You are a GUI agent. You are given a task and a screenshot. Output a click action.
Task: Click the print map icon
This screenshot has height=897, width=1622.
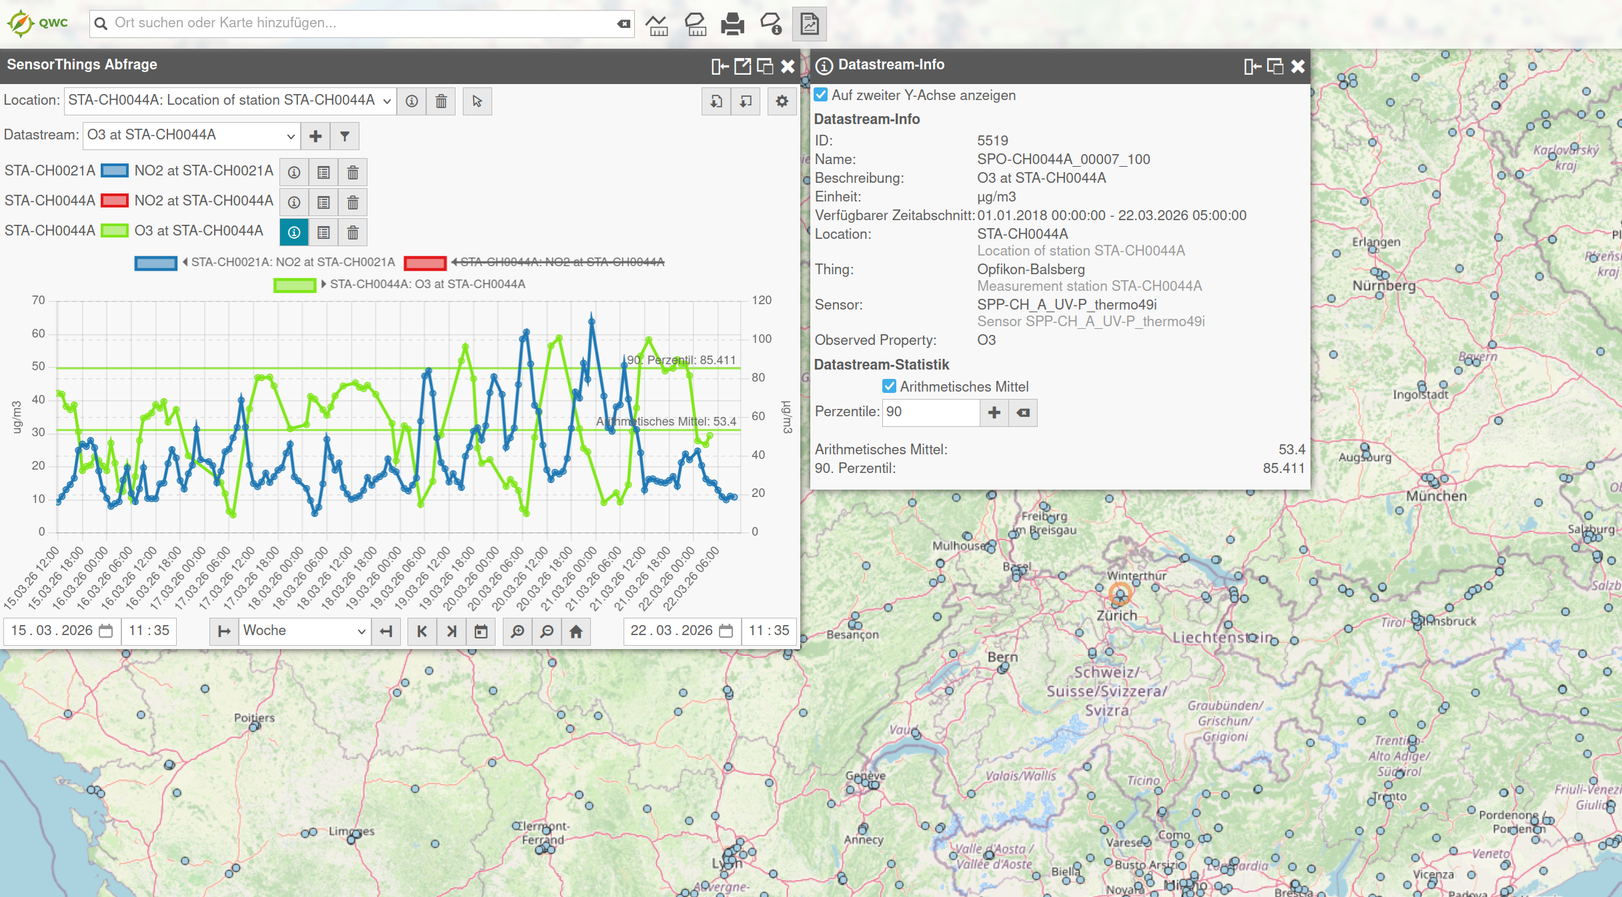tap(732, 24)
